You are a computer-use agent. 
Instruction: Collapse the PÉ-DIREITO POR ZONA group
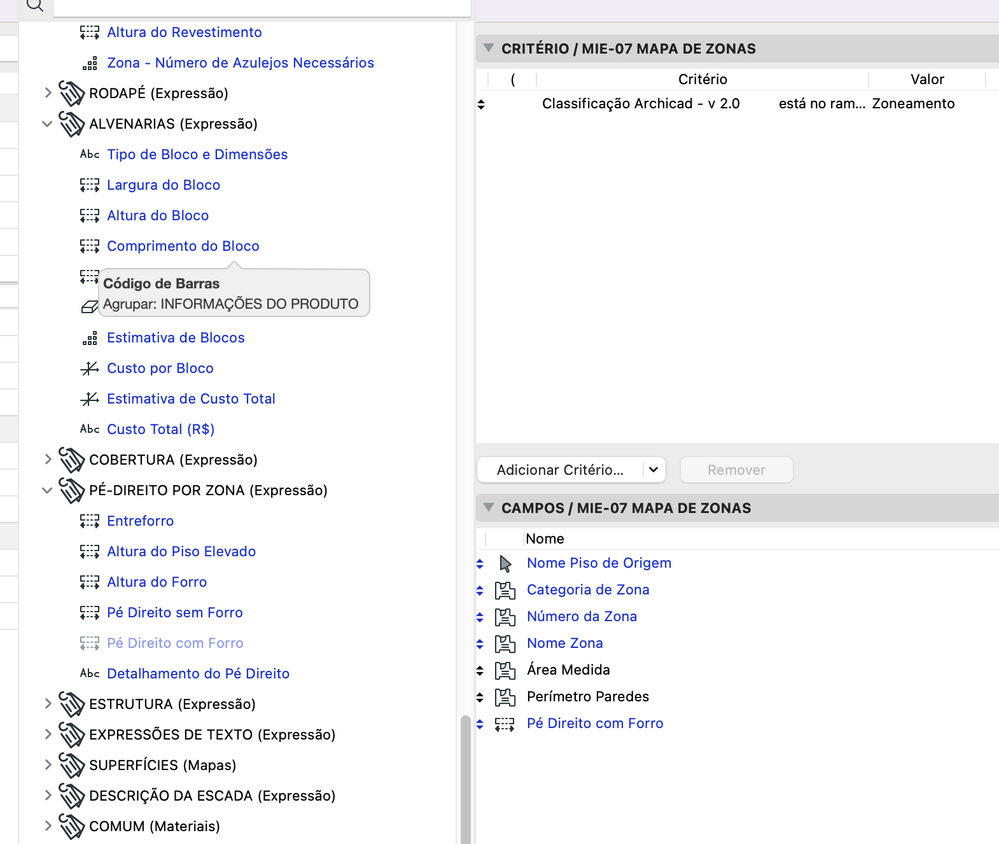pyautogui.click(x=47, y=490)
